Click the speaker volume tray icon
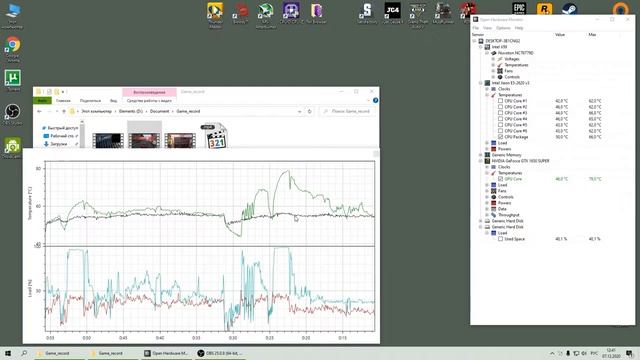Screen dimensions: 640x360 [584, 353]
